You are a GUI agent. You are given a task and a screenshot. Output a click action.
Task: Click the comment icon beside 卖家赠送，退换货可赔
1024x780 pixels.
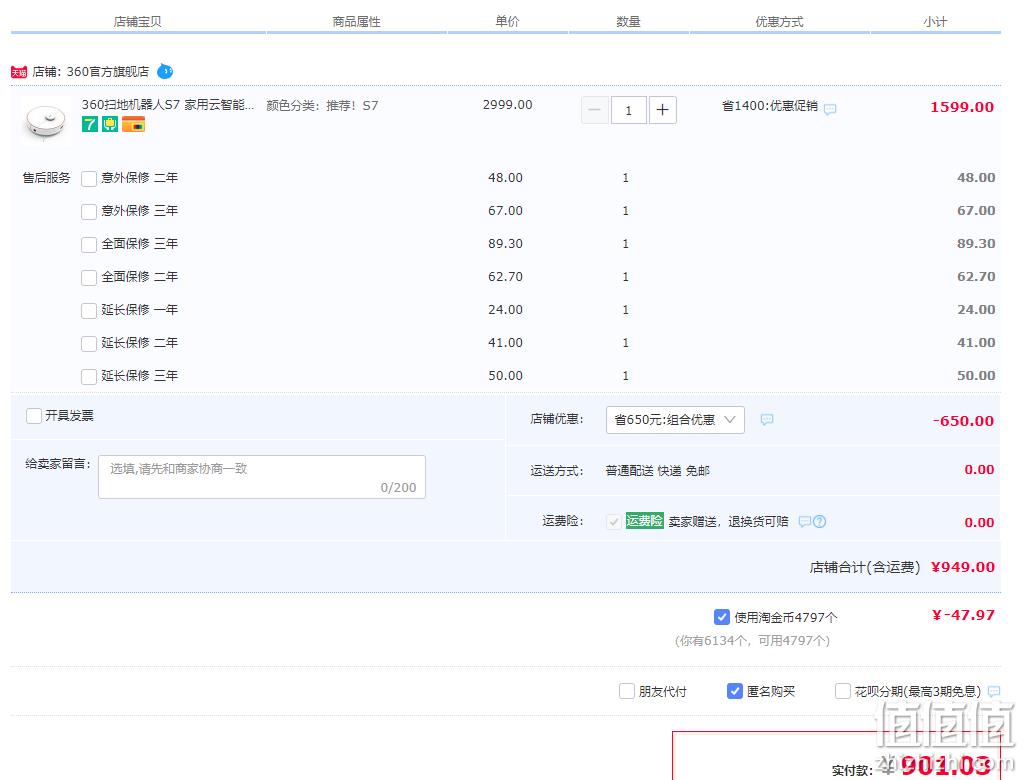tap(805, 521)
